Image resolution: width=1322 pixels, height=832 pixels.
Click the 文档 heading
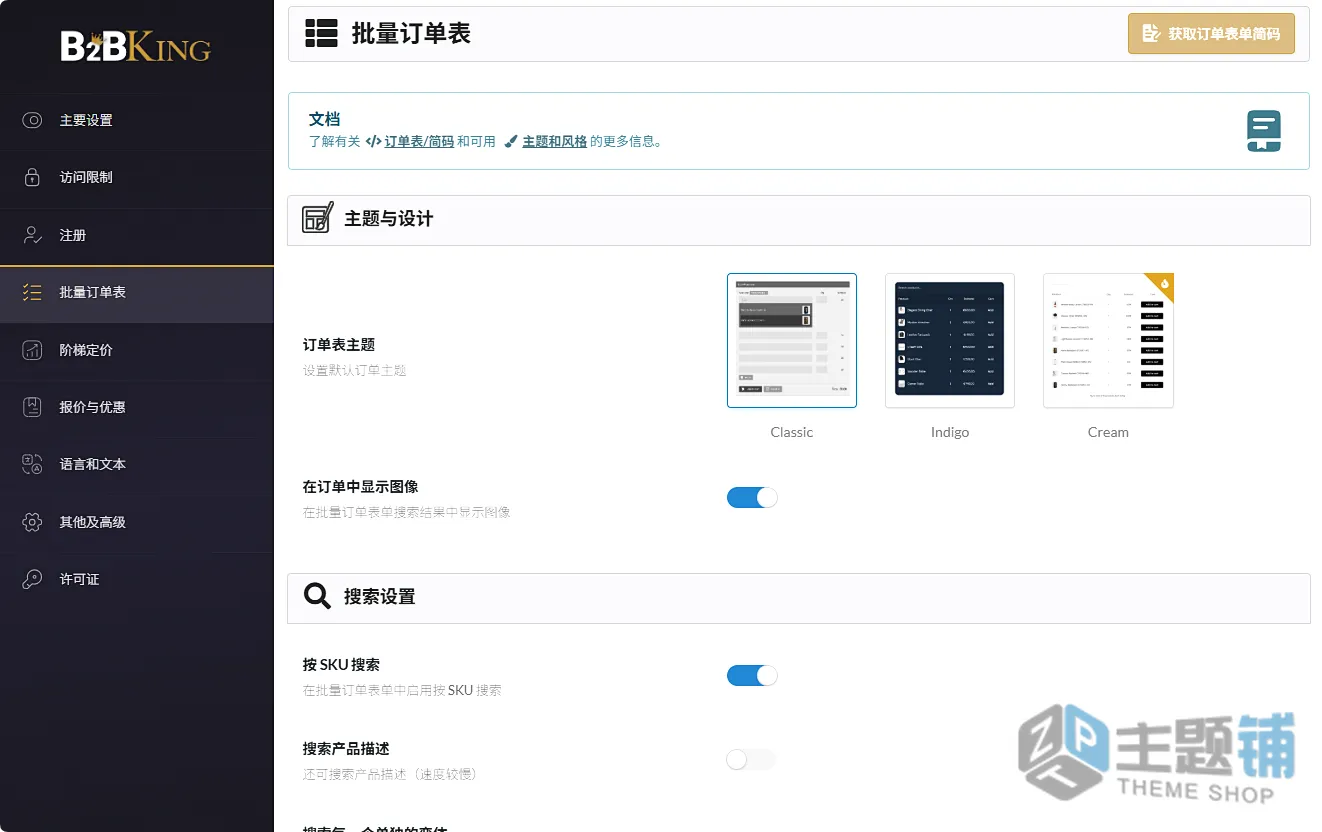325,119
